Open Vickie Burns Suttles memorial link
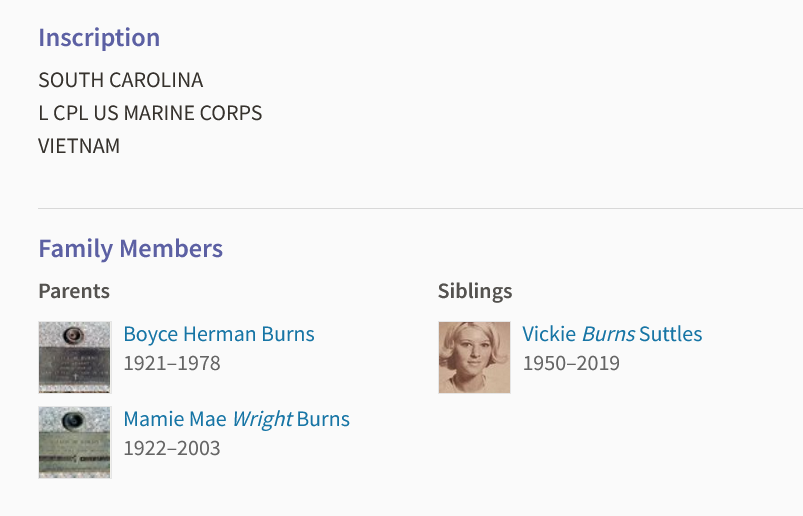803x516 pixels. click(612, 334)
